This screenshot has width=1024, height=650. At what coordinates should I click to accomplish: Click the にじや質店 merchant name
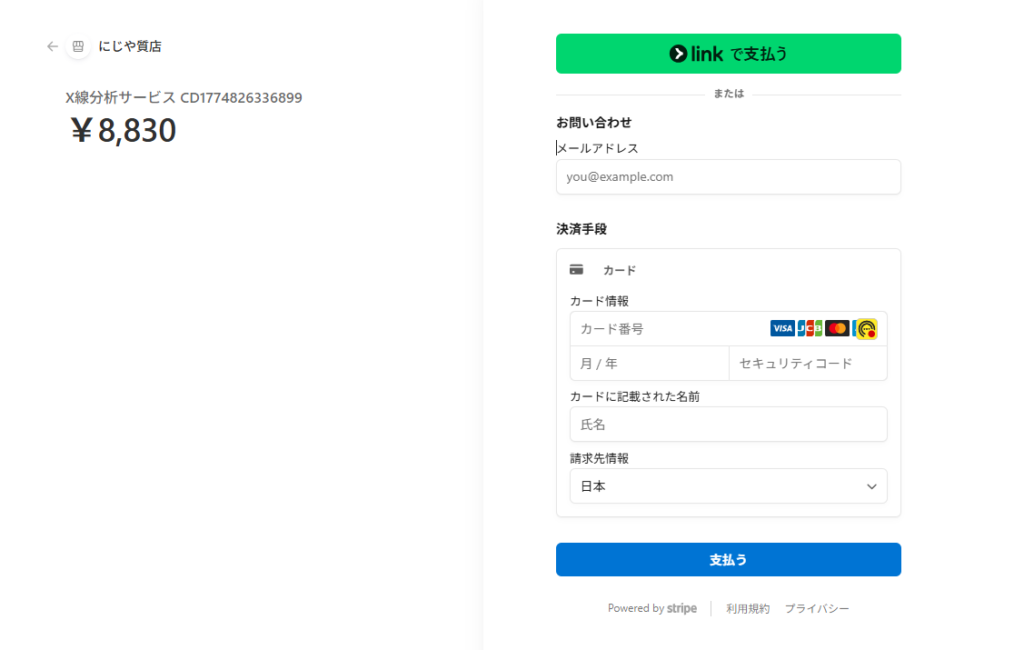point(130,46)
